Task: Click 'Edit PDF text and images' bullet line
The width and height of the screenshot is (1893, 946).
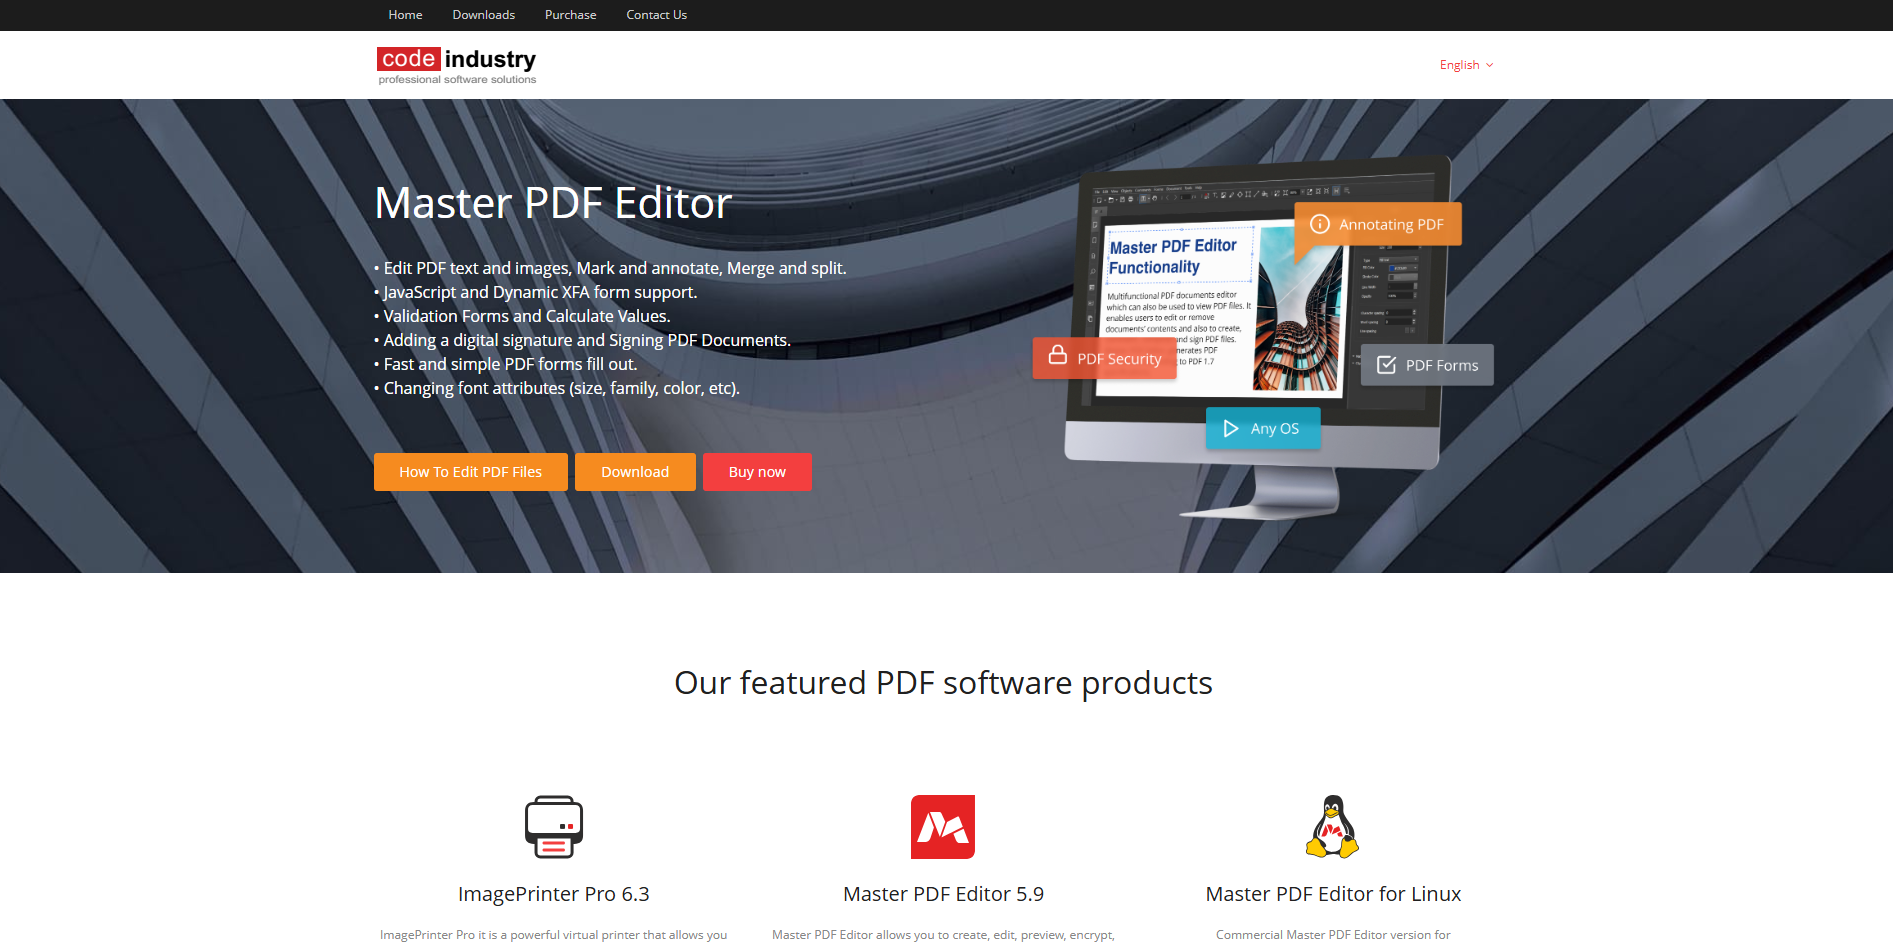Action: coord(610,268)
